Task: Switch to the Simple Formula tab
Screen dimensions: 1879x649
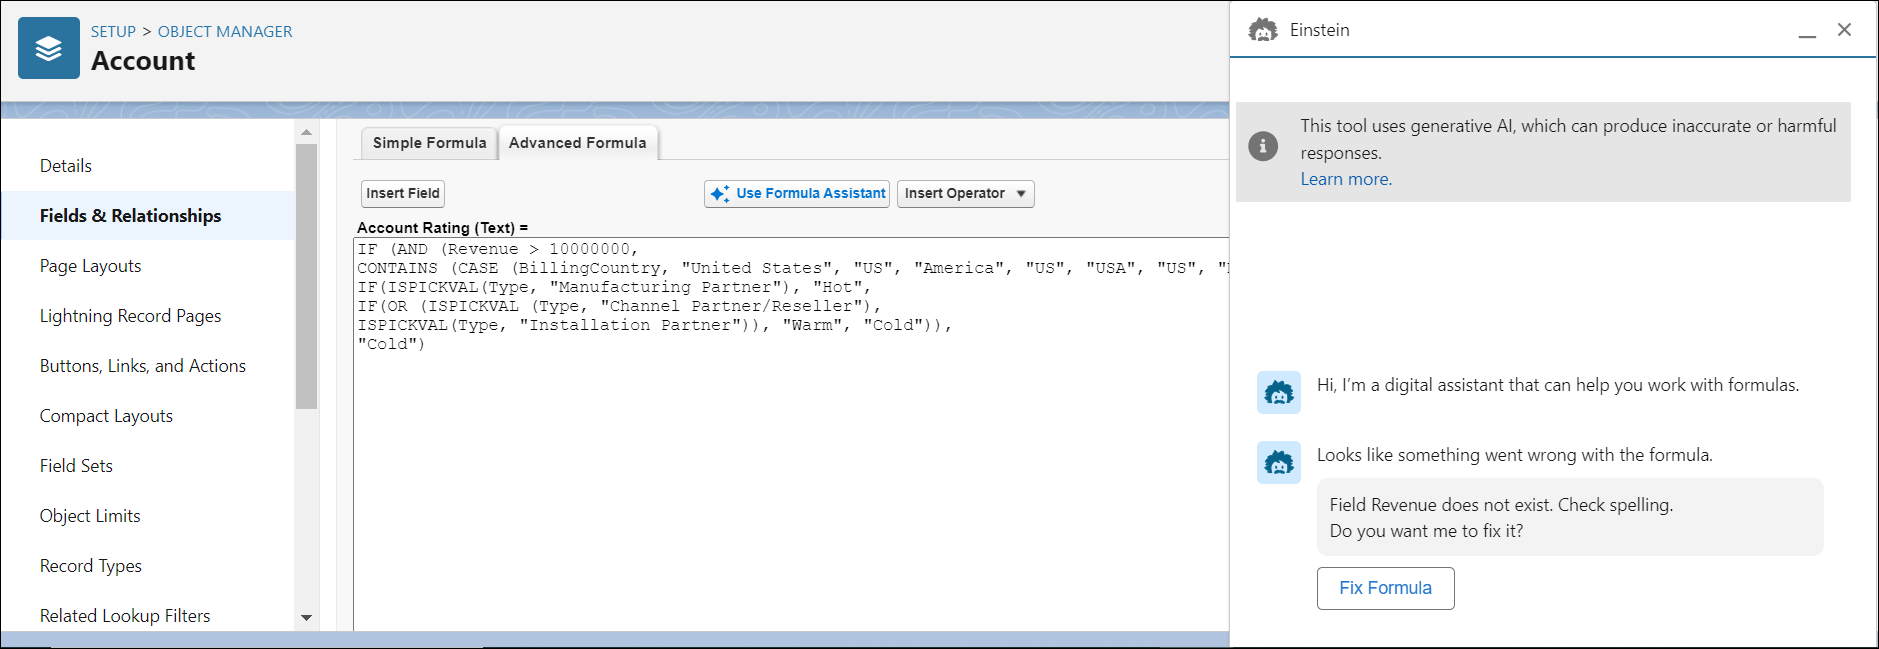Action: [429, 143]
